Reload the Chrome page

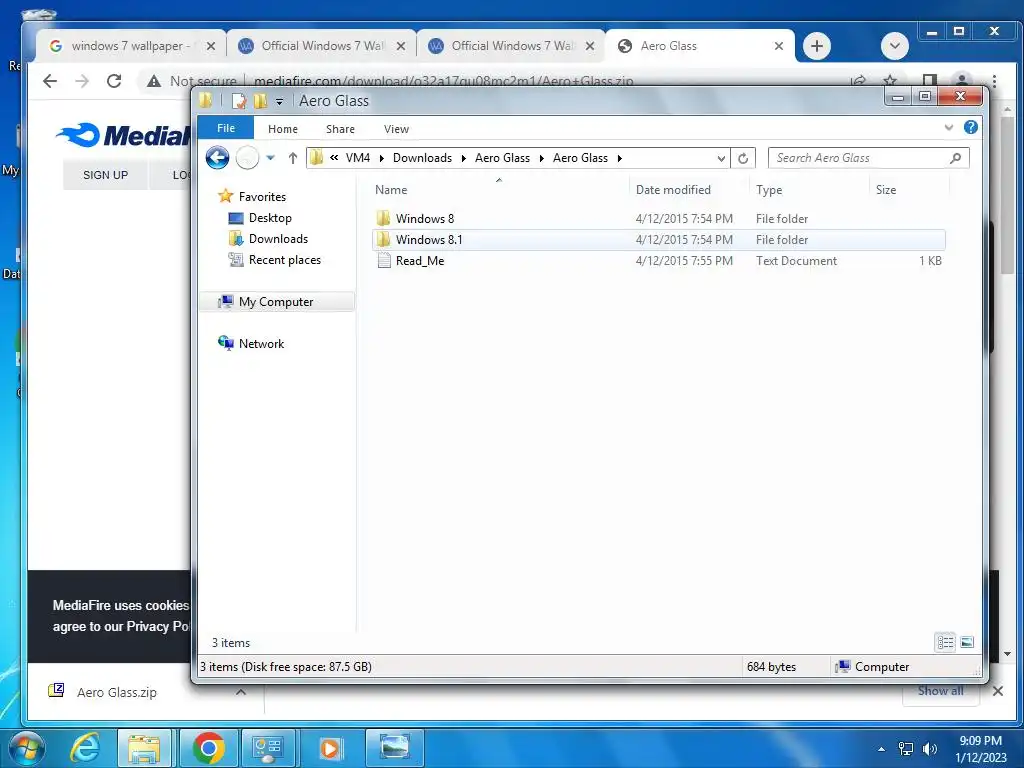pyautogui.click(x=114, y=81)
